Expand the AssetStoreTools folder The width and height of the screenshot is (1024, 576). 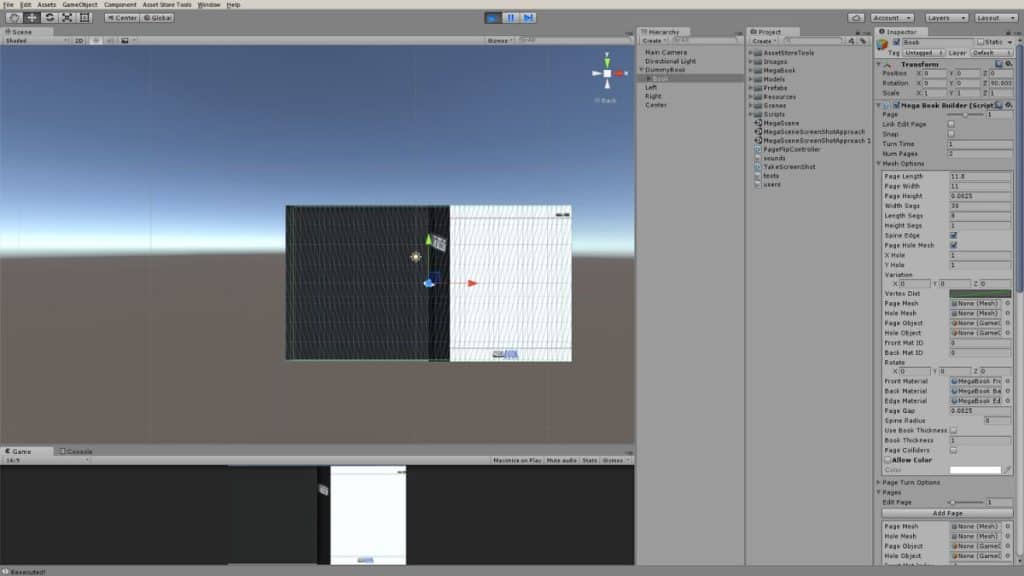point(750,53)
